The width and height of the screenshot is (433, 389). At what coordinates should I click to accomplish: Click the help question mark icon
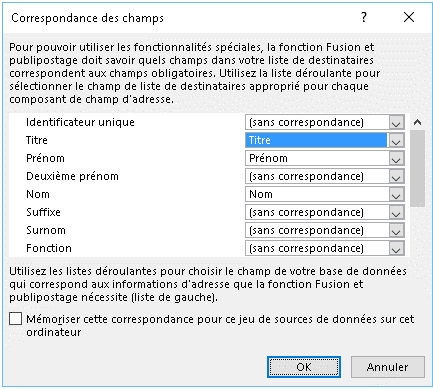(364, 17)
